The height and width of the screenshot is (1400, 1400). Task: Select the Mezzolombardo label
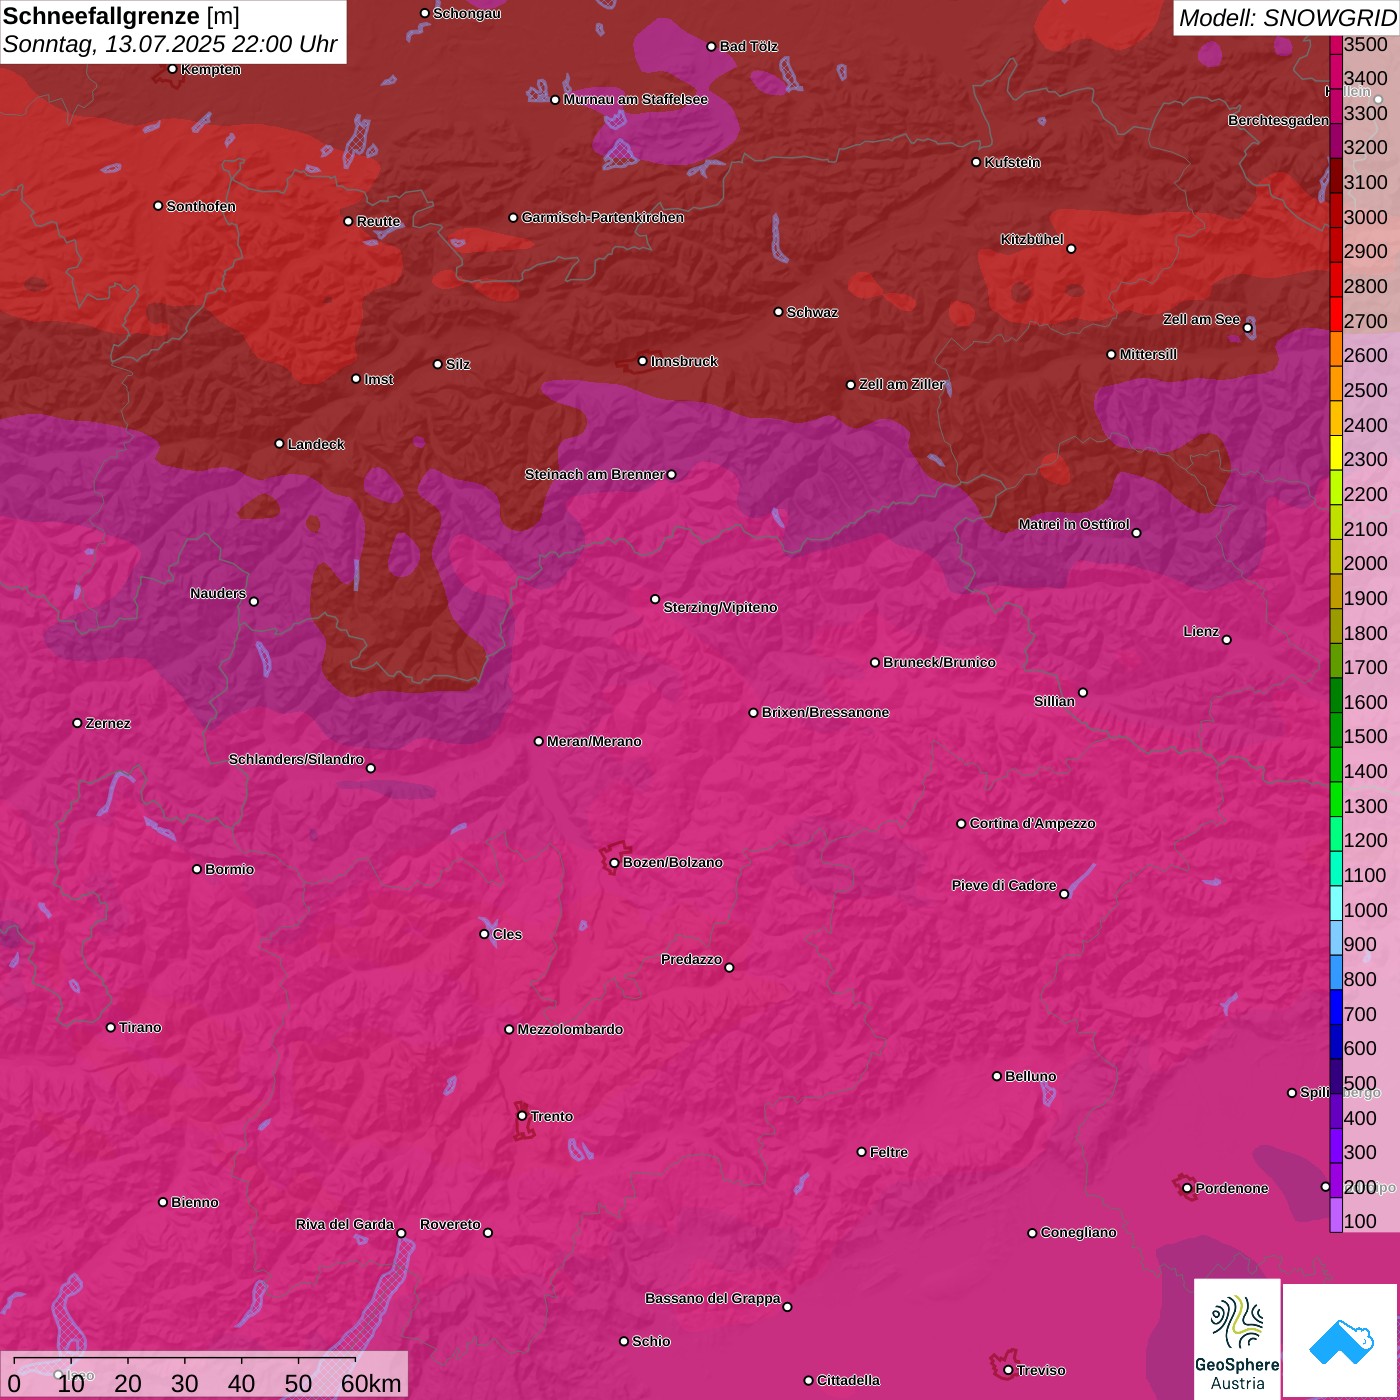tap(570, 1029)
